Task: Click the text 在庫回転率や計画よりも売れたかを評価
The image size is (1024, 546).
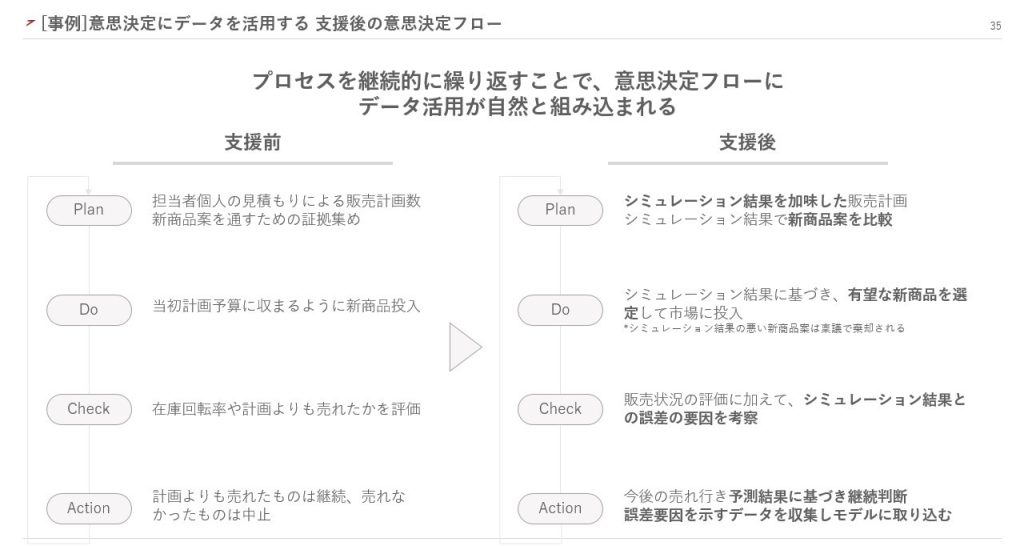Action: (x=286, y=408)
